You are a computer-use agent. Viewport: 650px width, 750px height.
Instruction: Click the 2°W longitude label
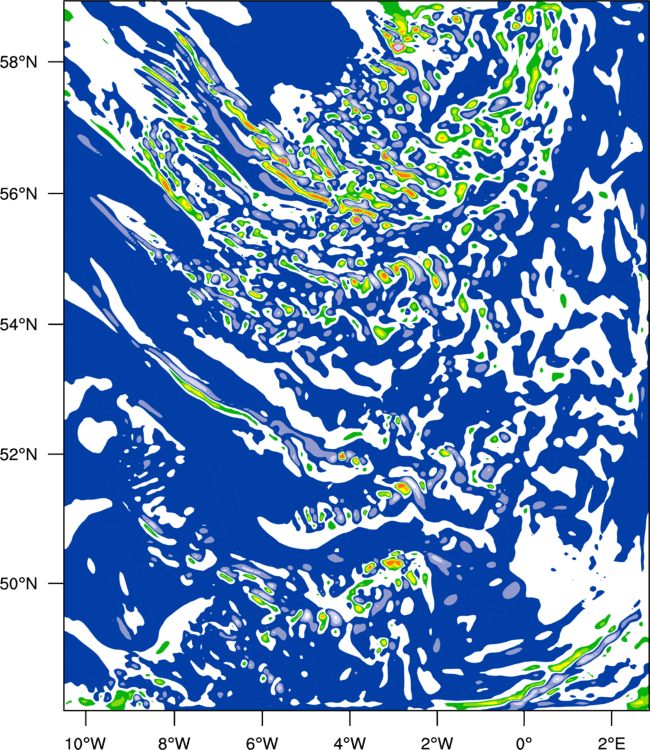pos(437,743)
